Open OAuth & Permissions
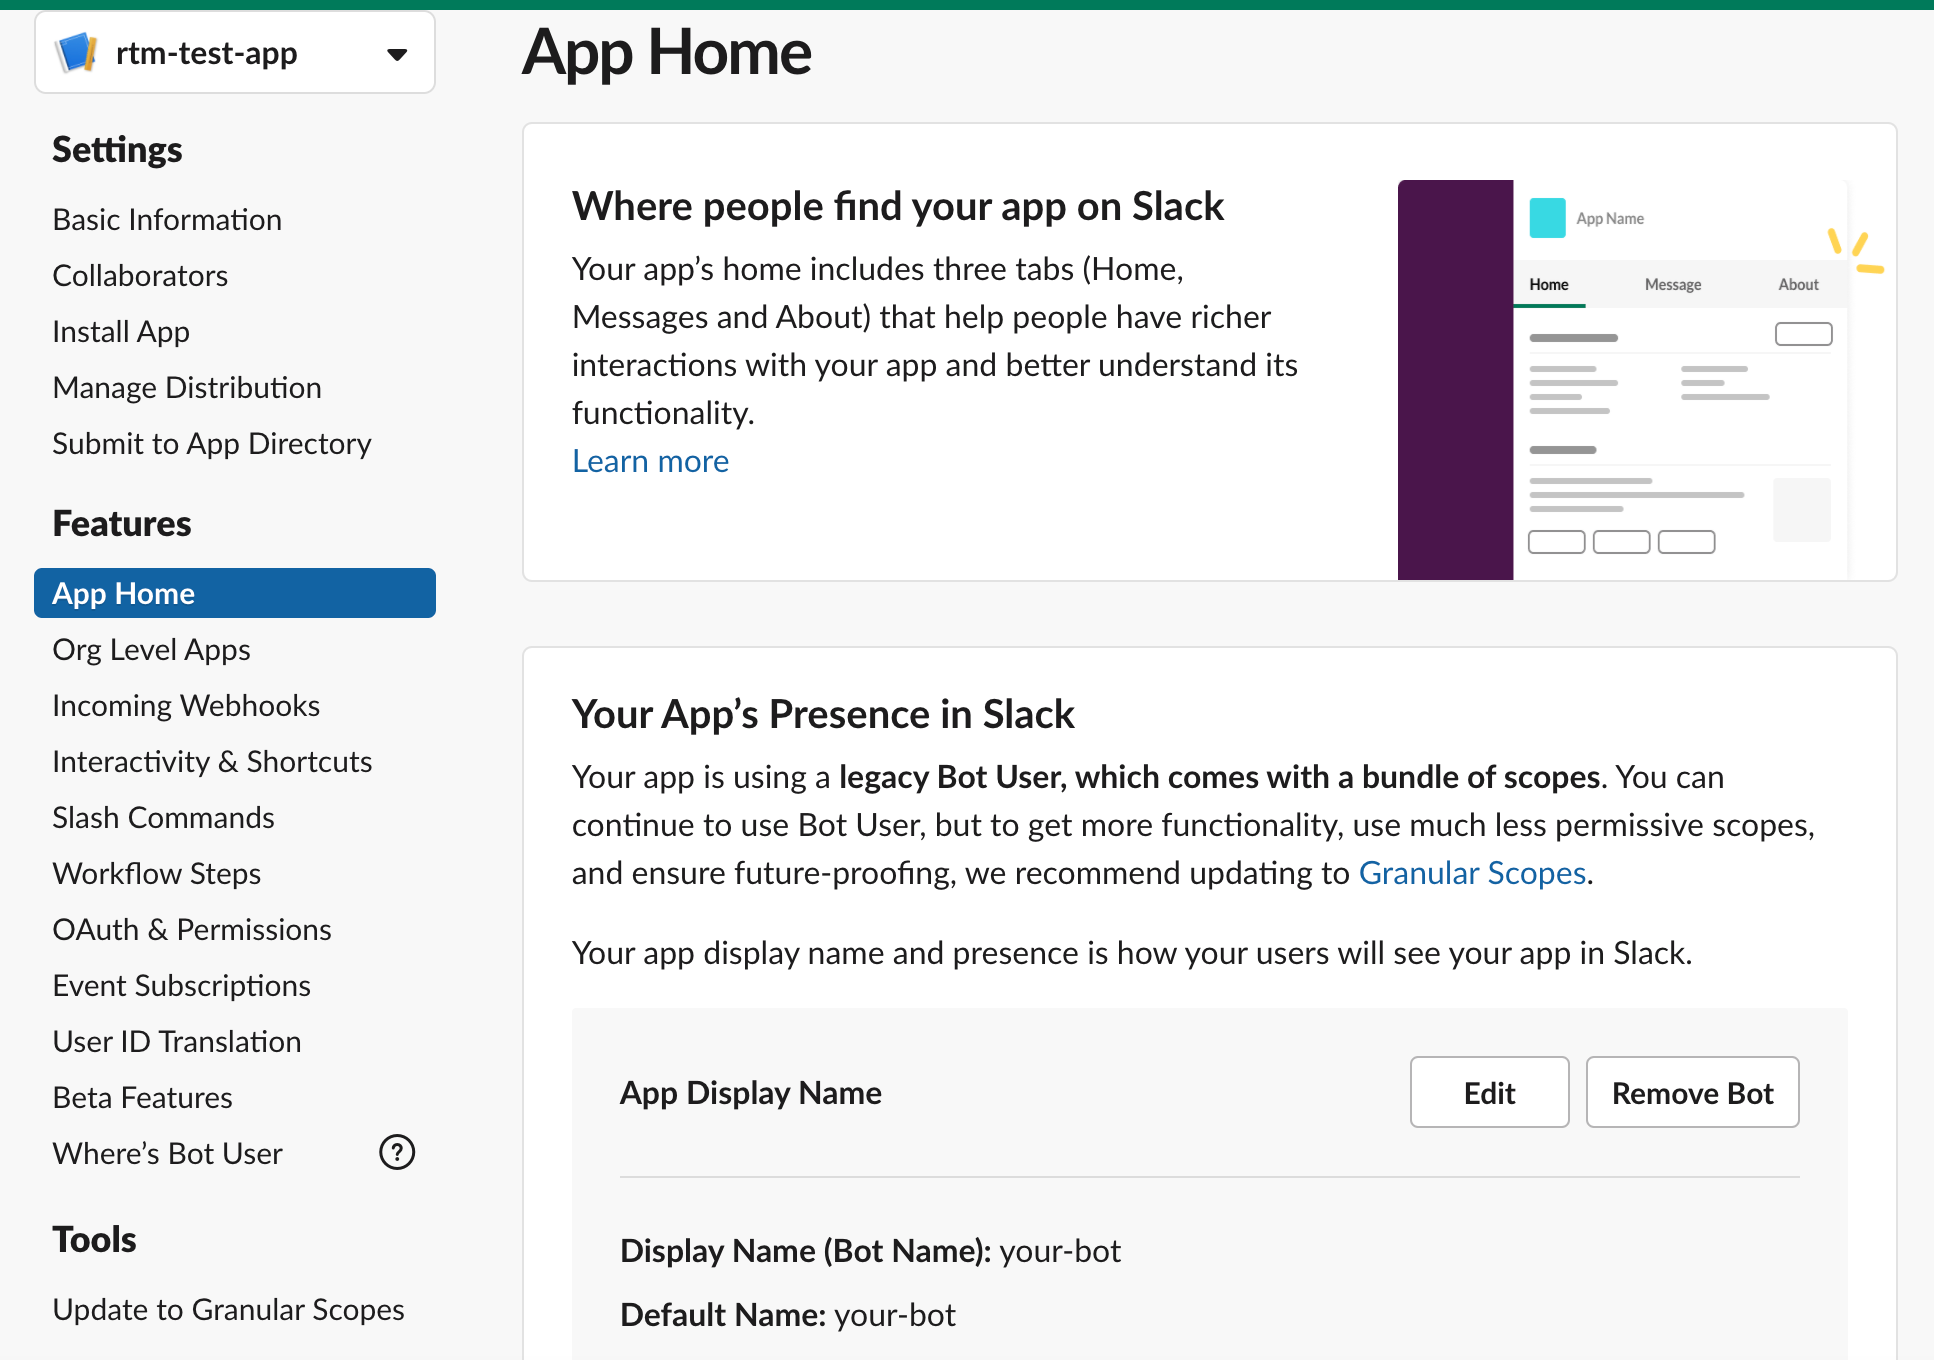1934x1360 pixels. pyautogui.click(x=191, y=929)
